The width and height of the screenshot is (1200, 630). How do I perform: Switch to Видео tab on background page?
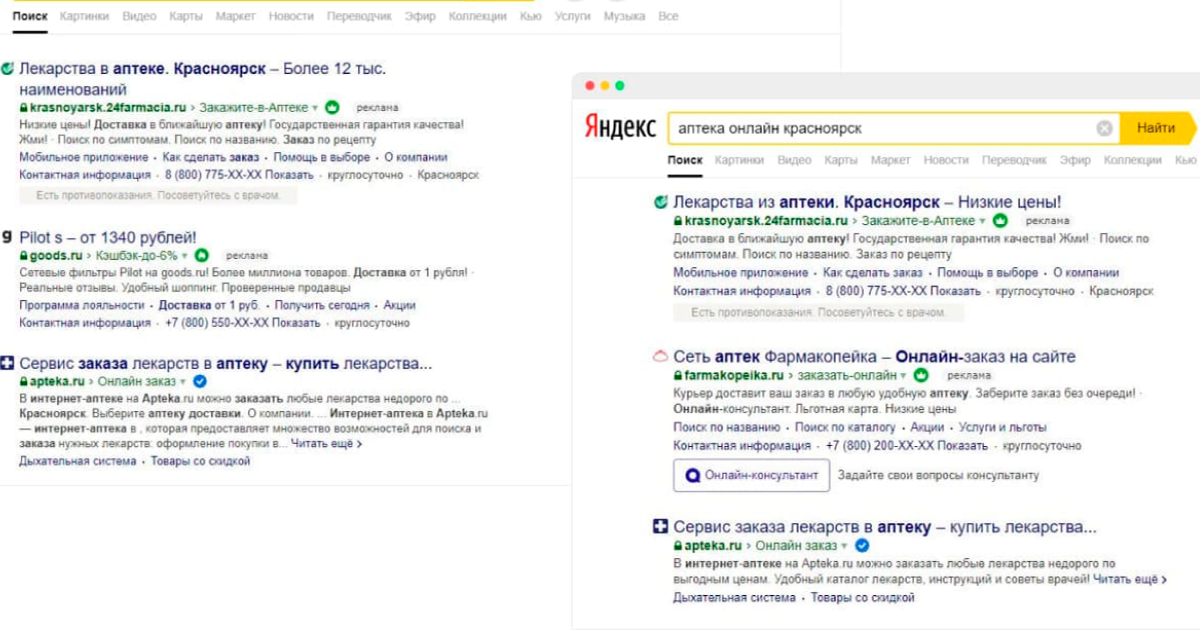(x=139, y=16)
